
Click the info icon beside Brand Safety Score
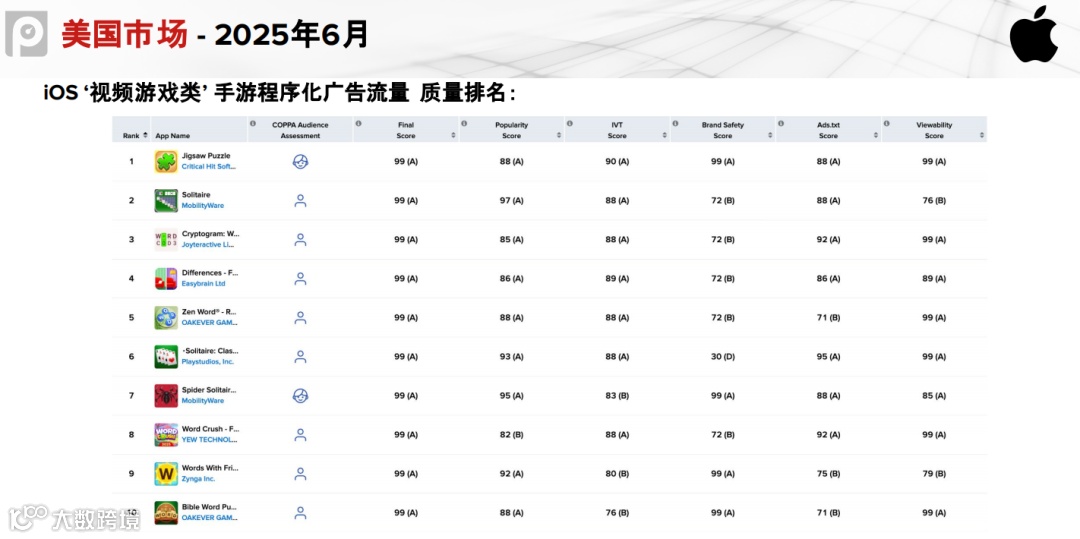[675, 123]
